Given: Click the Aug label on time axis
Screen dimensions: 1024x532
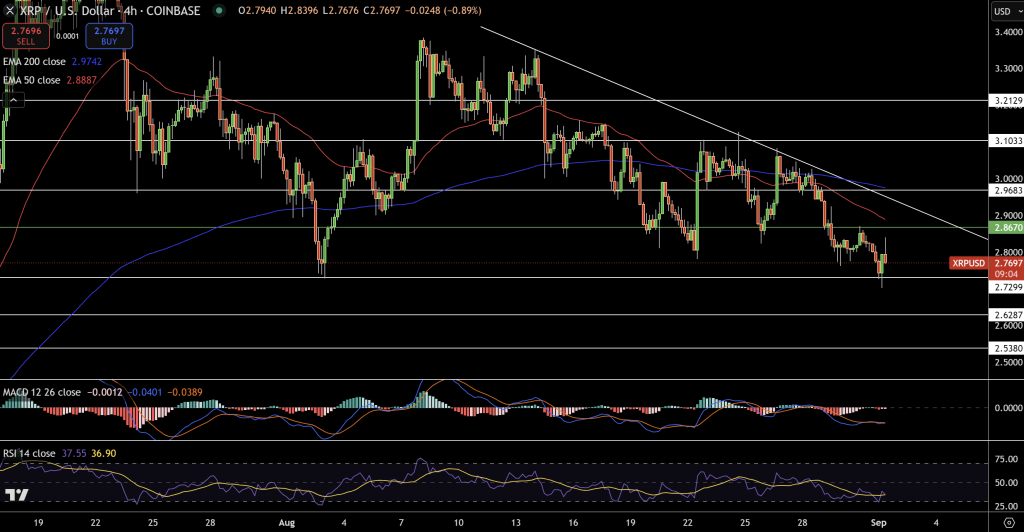Looking at the screenshot, I should (x=286, y=522).
